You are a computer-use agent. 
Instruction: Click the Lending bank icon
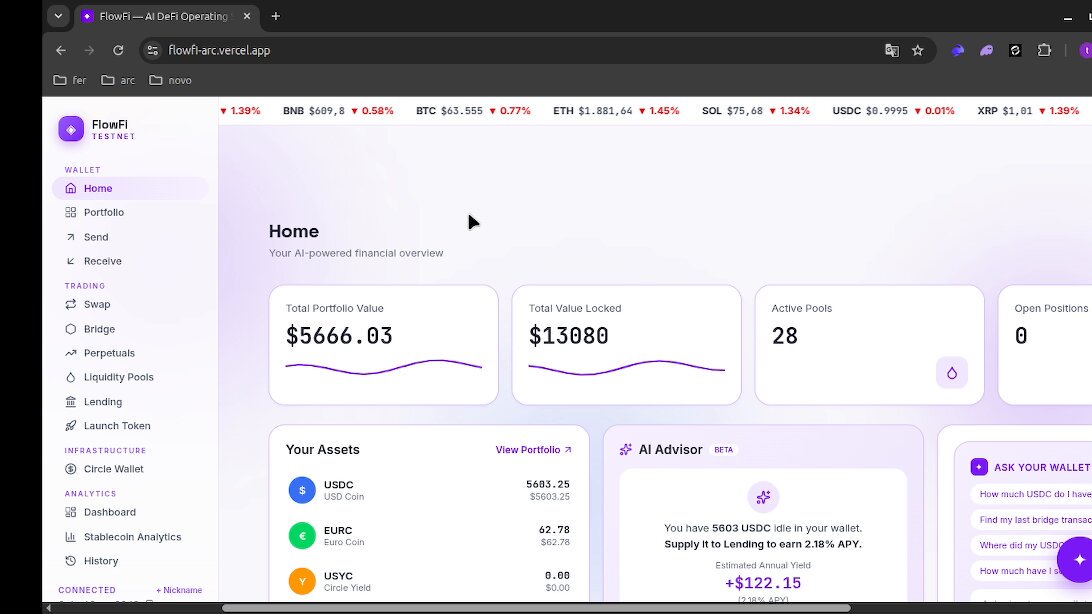click(x=70, y=402)
